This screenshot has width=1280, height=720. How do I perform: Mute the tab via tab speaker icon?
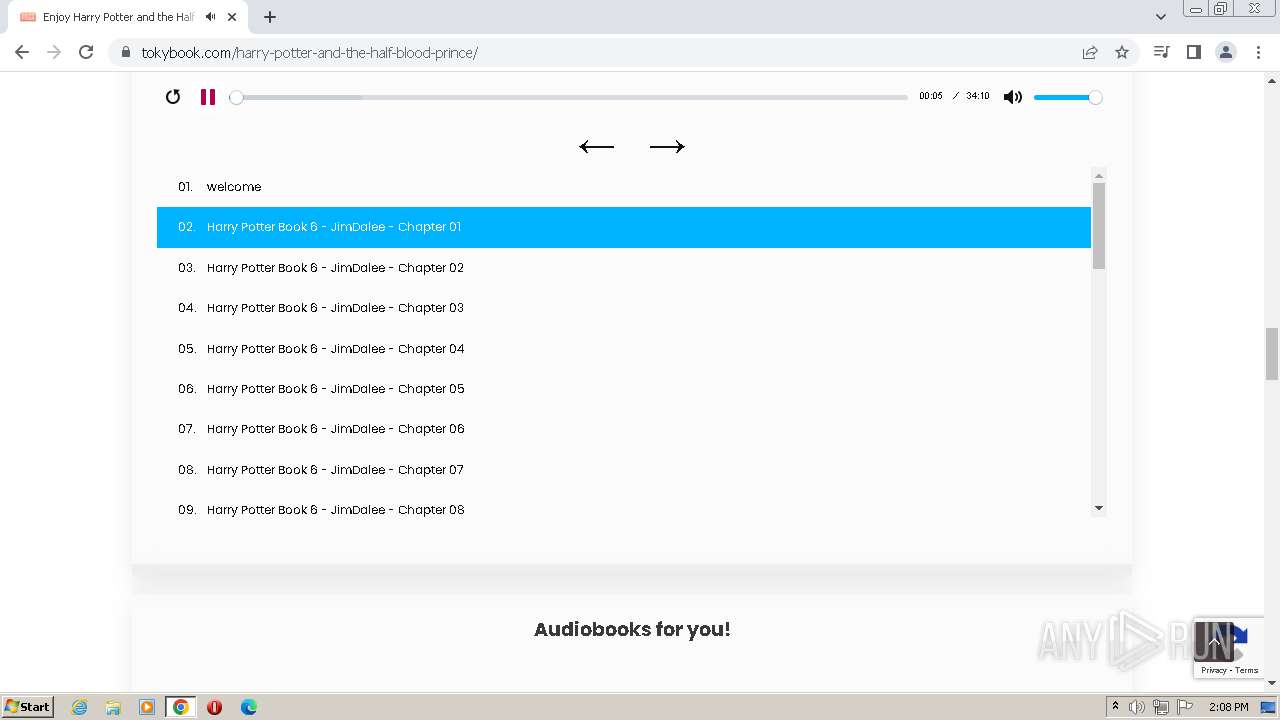[210, 17]
